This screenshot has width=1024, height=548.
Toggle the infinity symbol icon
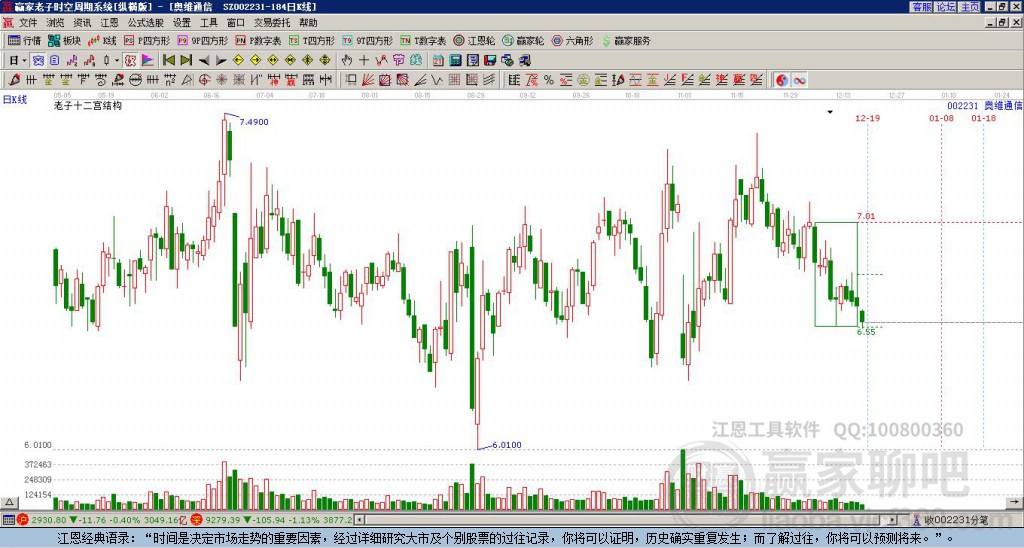[x=799, y=80]
